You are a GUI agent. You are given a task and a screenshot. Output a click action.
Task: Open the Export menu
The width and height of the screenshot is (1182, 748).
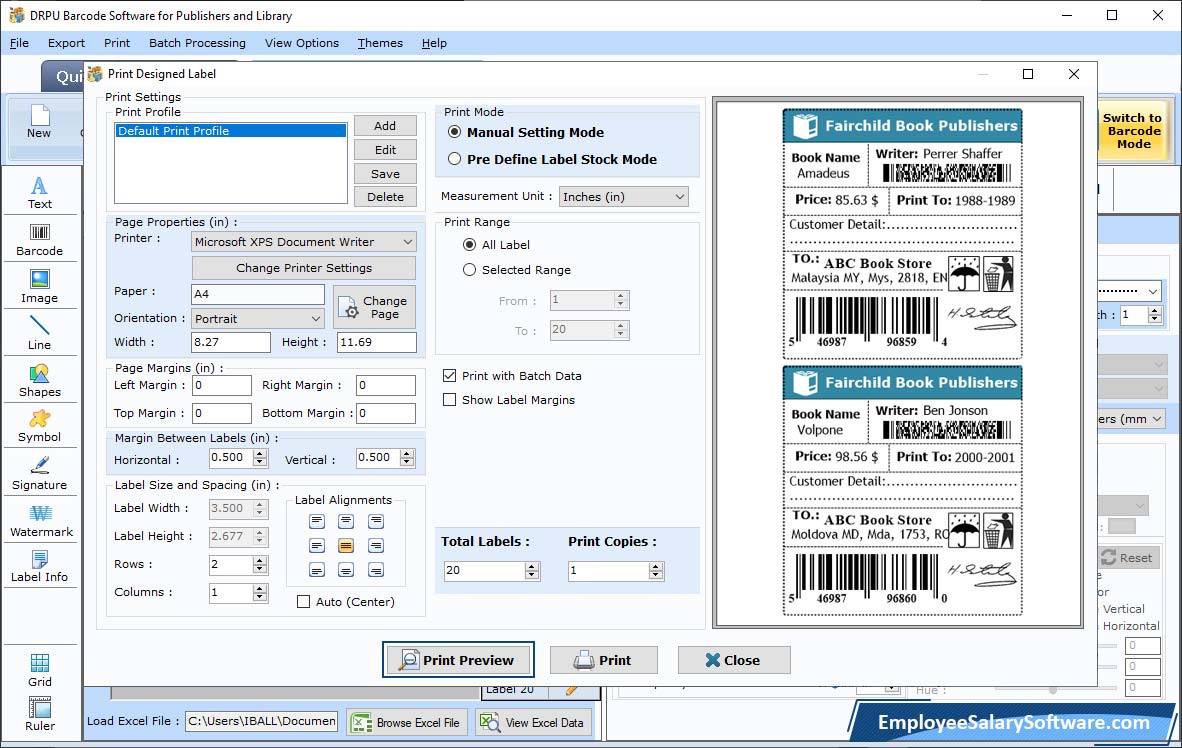pyautogui.click(x=66, y=43)
